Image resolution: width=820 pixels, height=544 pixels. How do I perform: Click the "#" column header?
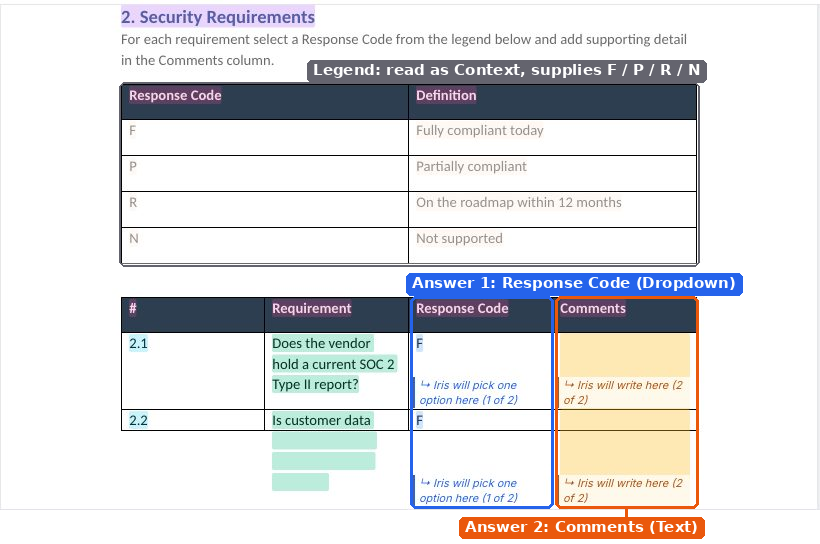pos(132,308)
